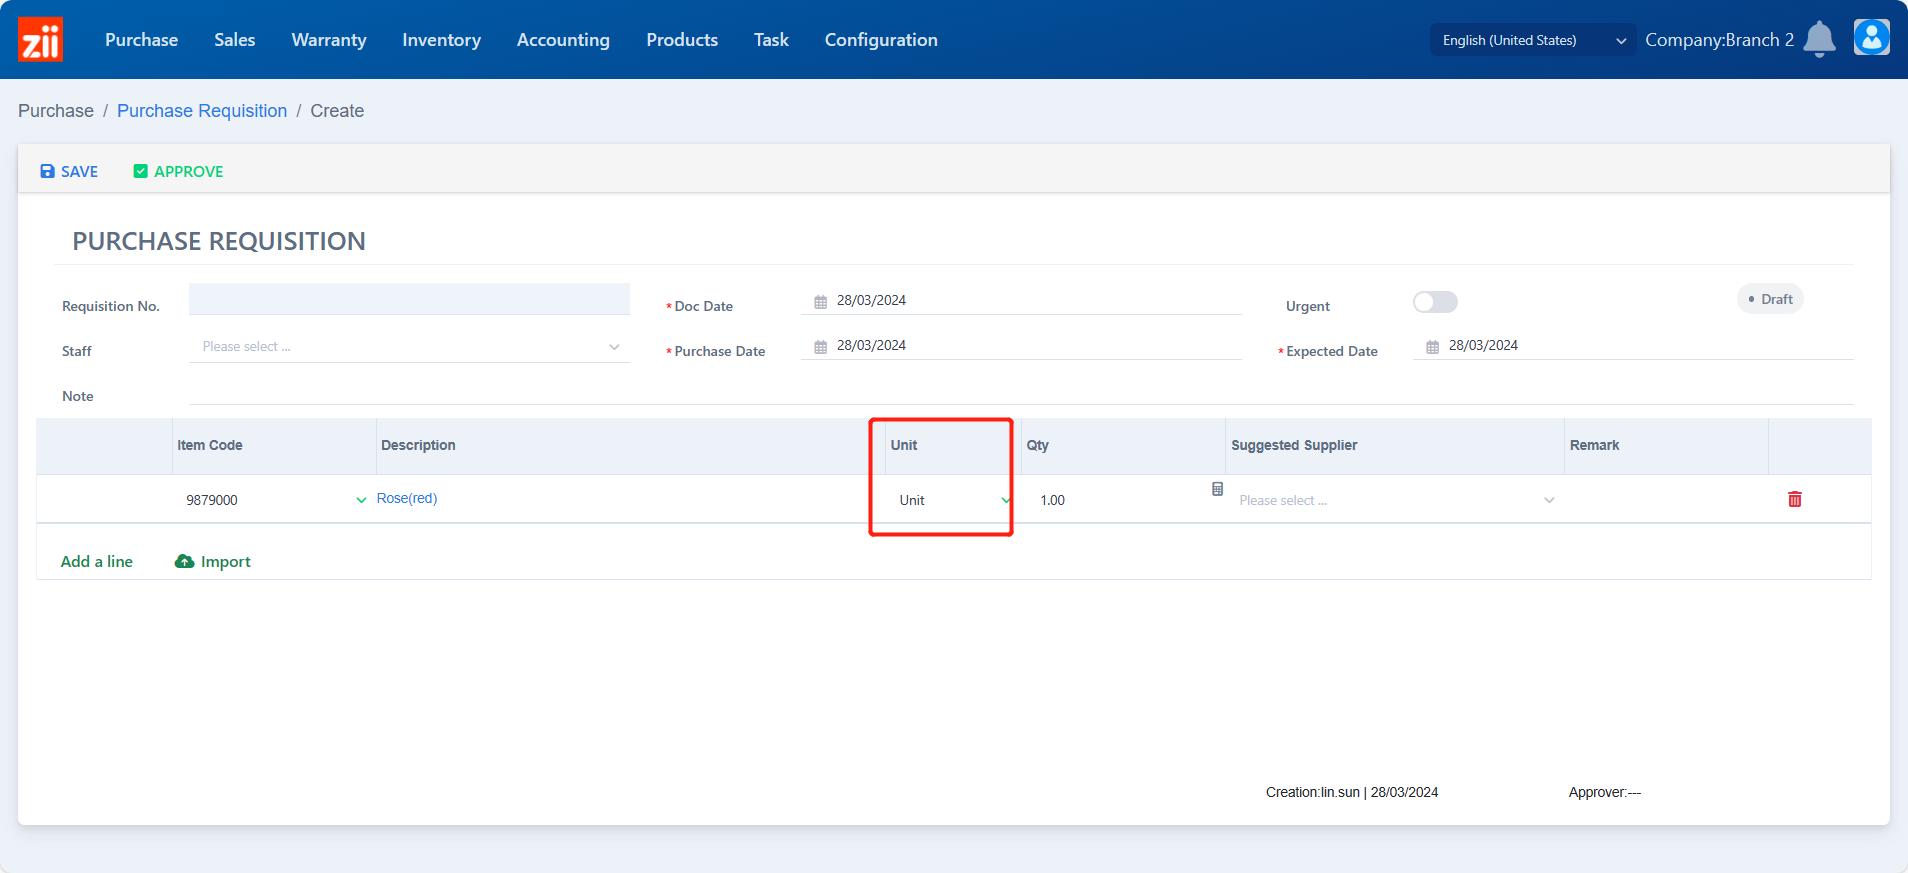
Task: Click the Note input field
Action: click(1021, 391)
